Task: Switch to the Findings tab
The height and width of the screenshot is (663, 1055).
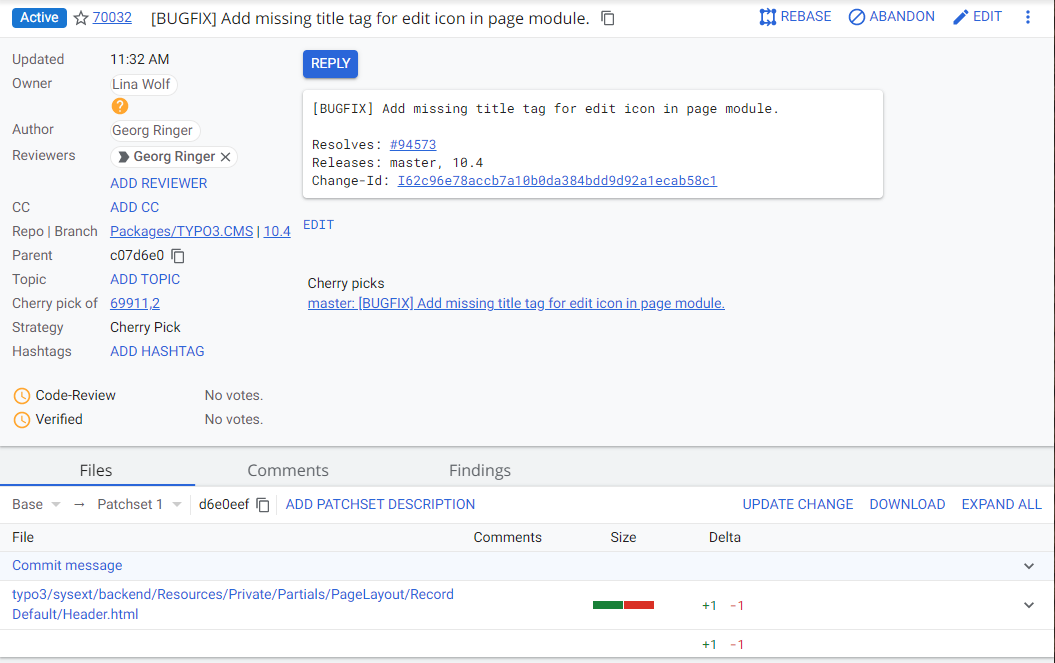Action: coord(480,470)
